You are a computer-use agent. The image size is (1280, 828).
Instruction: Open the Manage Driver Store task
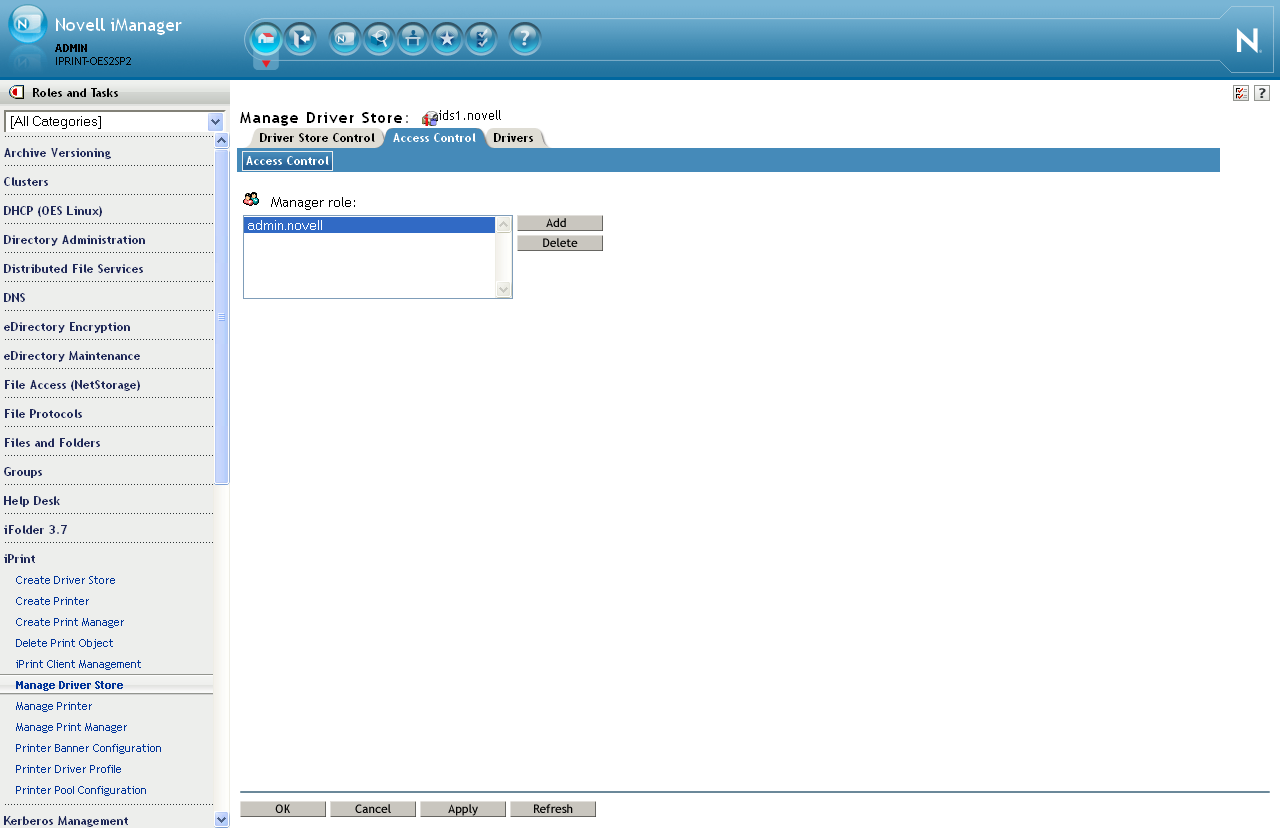coord(69,685)
